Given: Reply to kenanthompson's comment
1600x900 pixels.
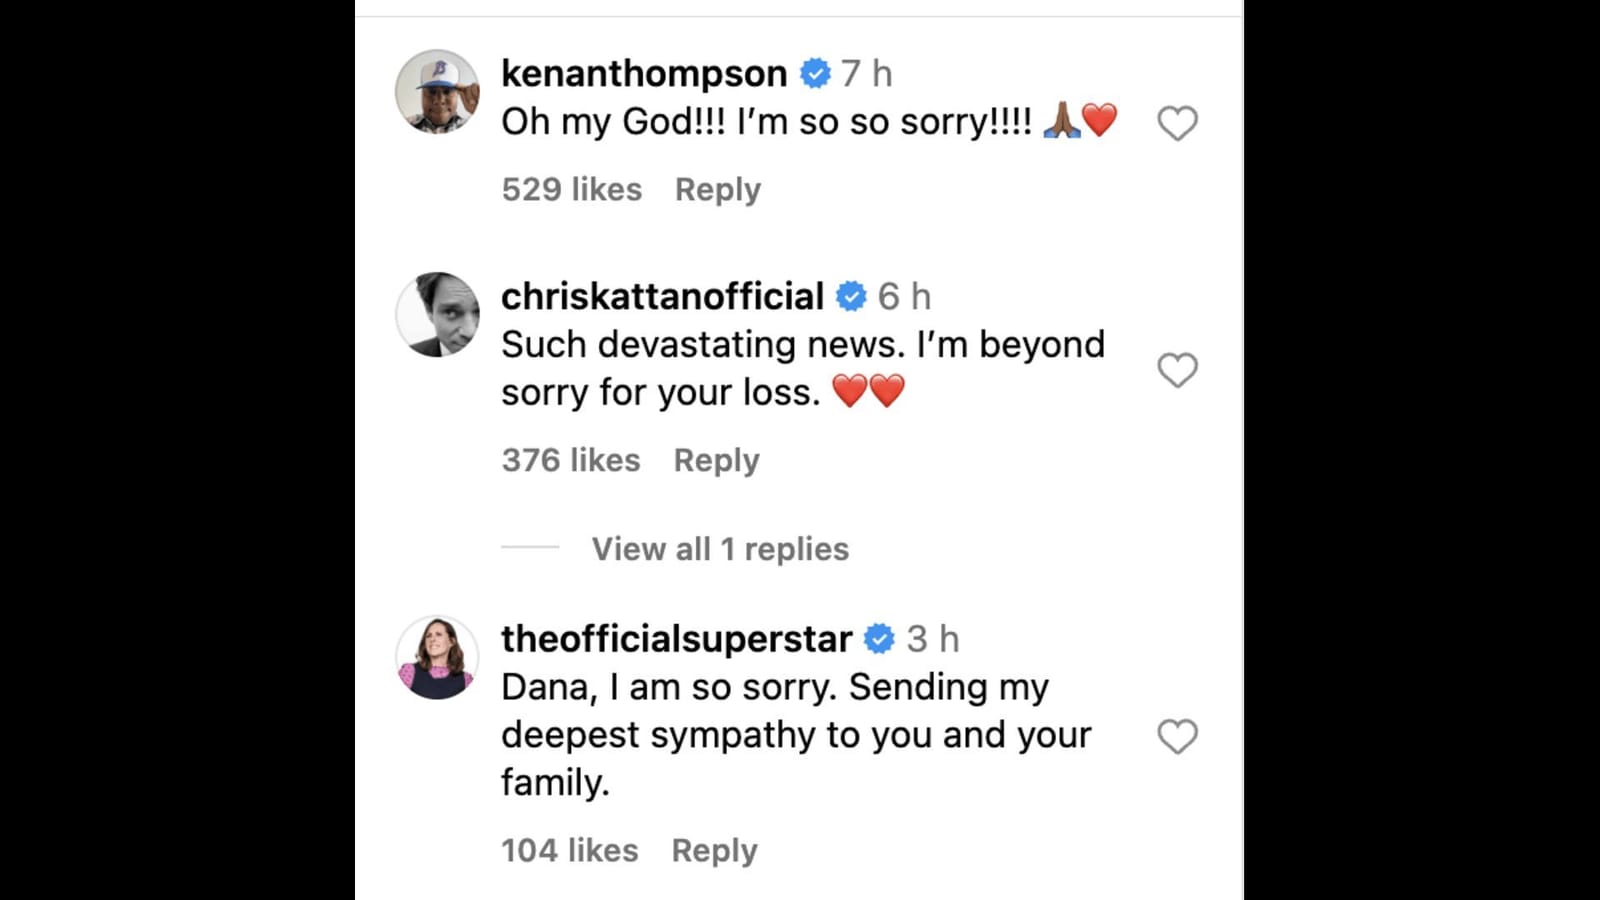Looking at the screenshot, I should [x=717, y=189].
